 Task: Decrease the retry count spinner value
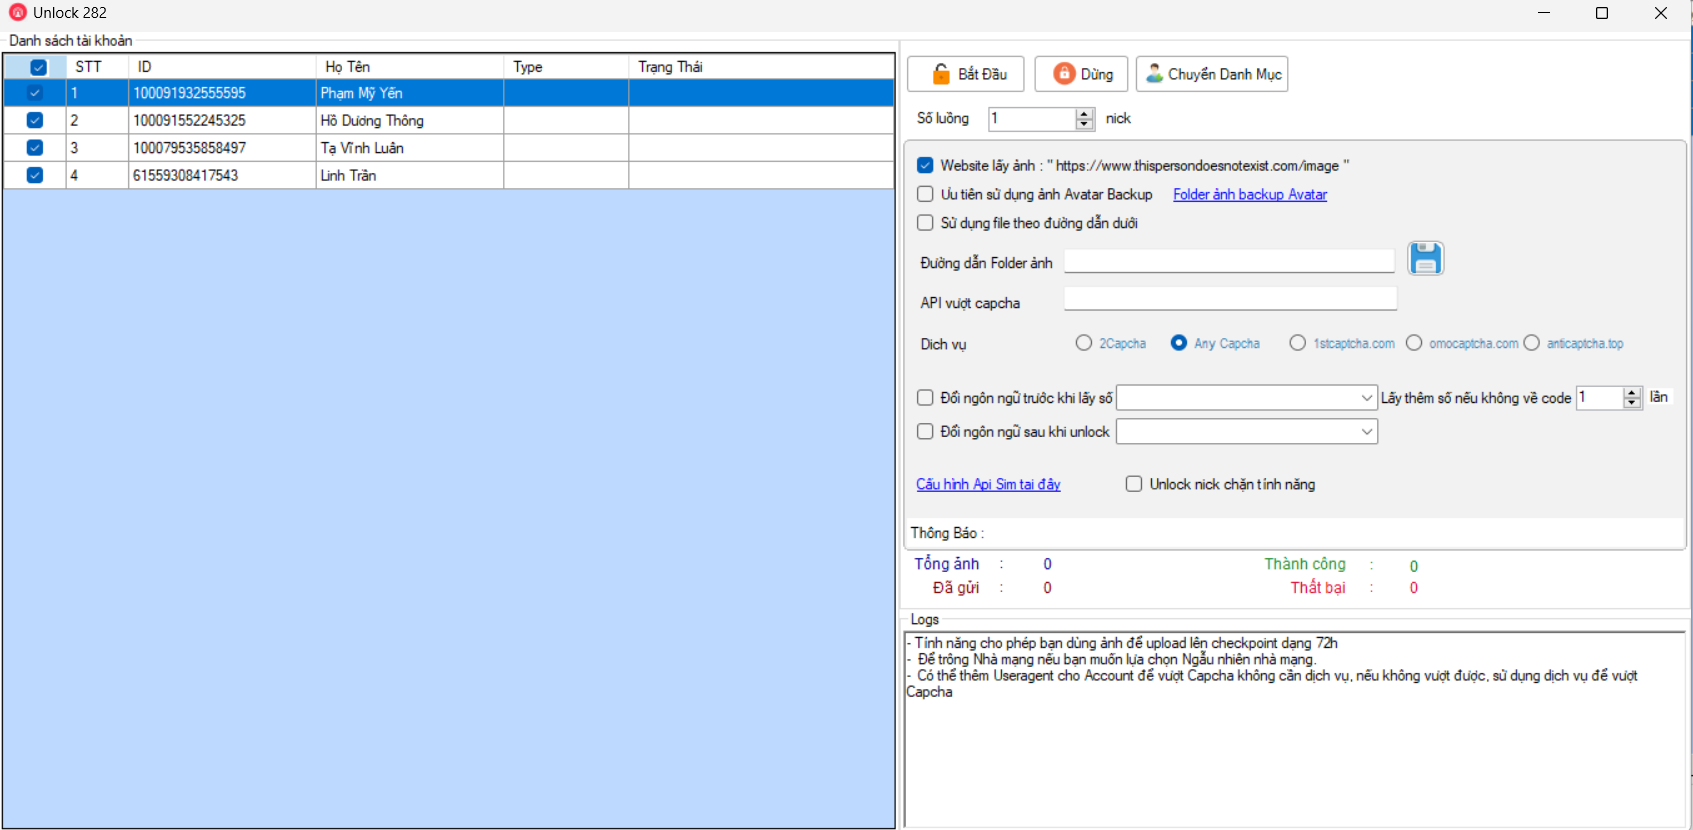[1632, 403]
